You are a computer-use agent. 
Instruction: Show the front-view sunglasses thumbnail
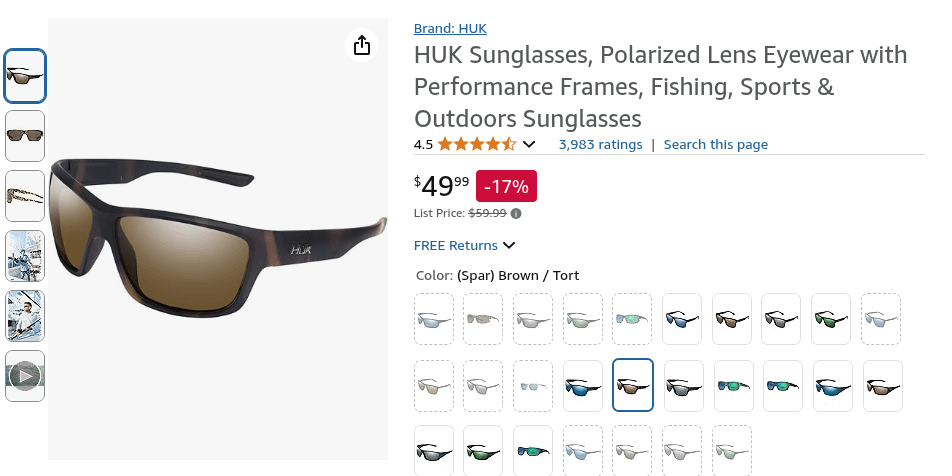pos(25,136)
